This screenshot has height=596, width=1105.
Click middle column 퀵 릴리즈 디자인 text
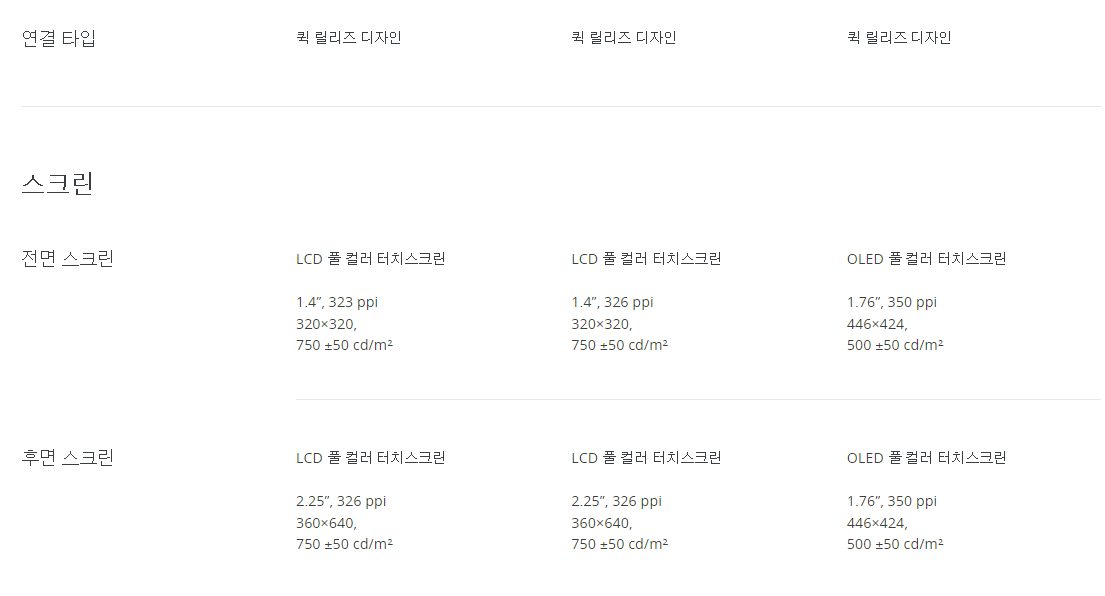(624, 37)
